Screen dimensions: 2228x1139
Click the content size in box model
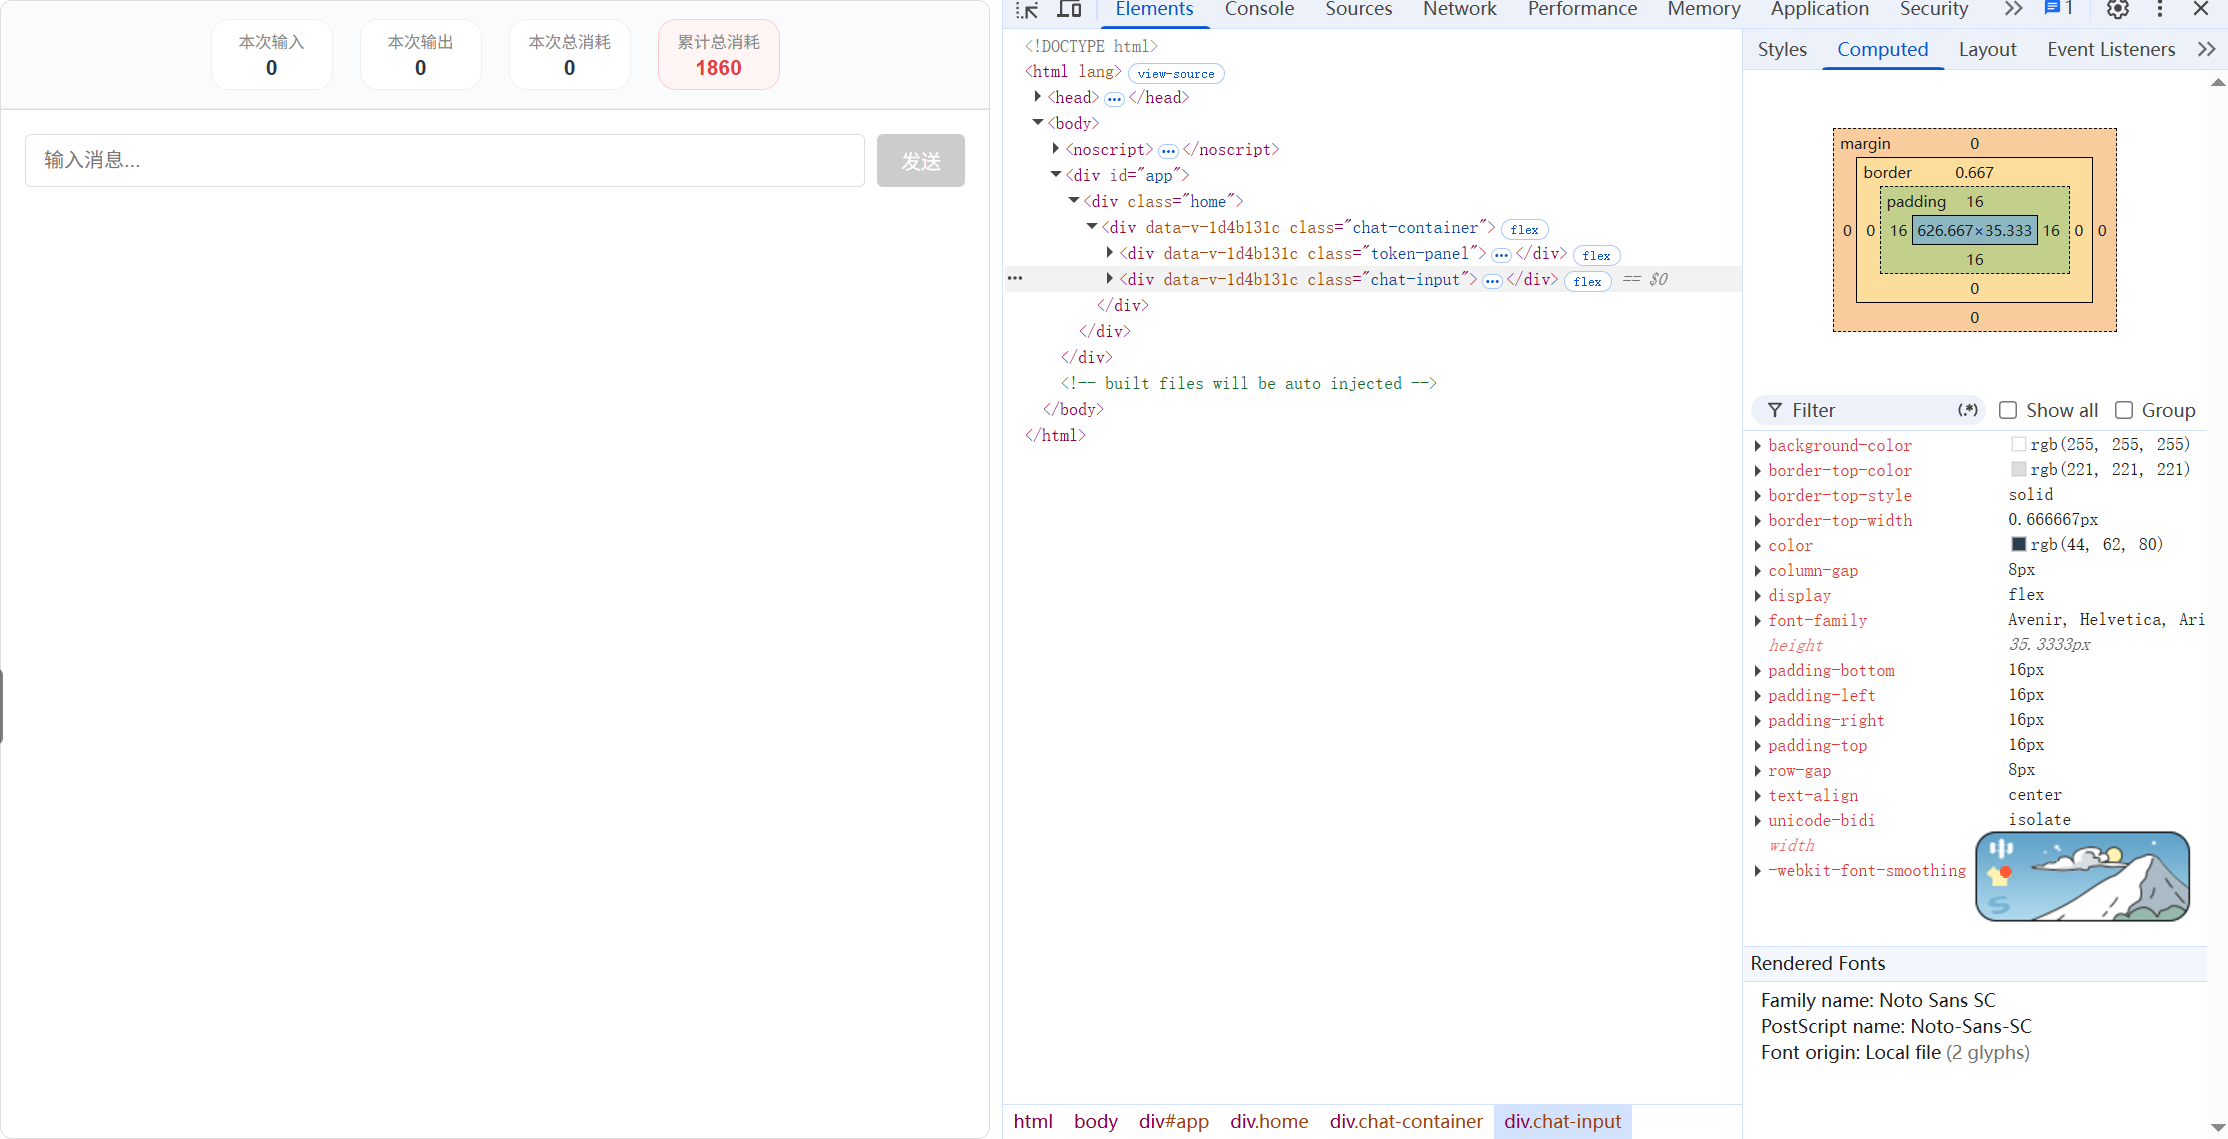(x=1975, y=231)
